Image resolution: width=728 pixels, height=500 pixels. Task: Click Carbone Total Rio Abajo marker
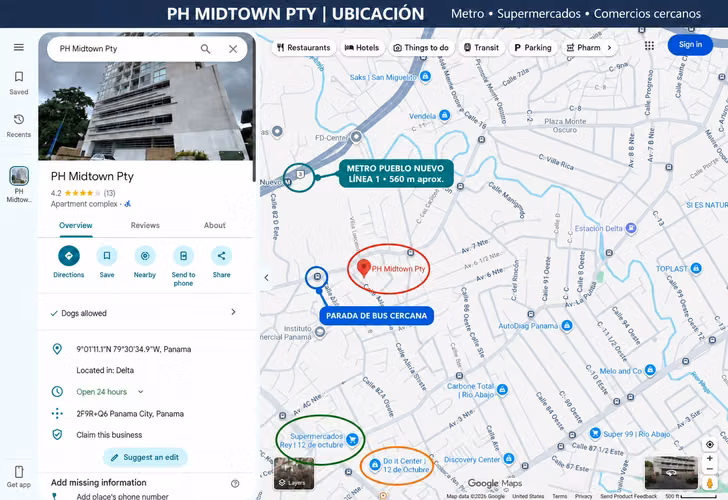coord(502,389)
